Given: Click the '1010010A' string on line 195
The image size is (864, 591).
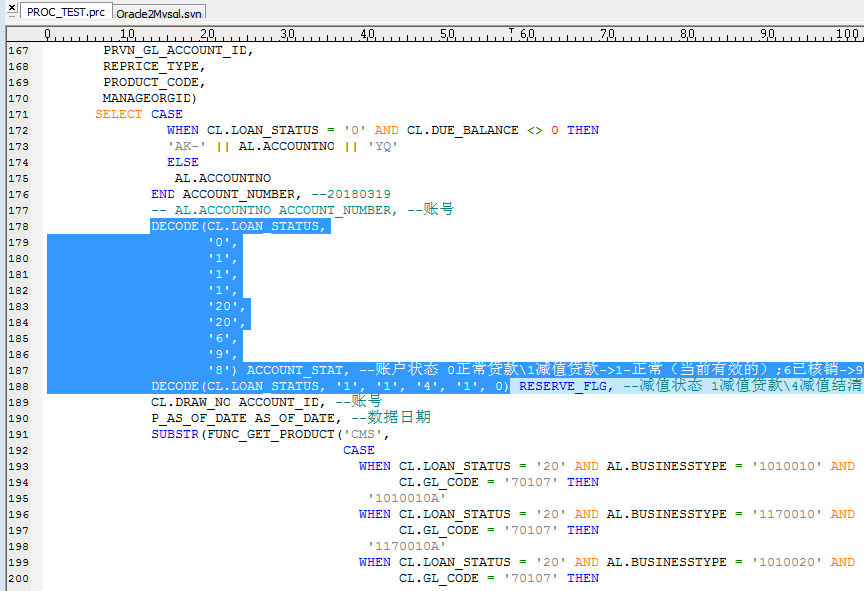Looking at the screenshot, I should pos(407,498).
